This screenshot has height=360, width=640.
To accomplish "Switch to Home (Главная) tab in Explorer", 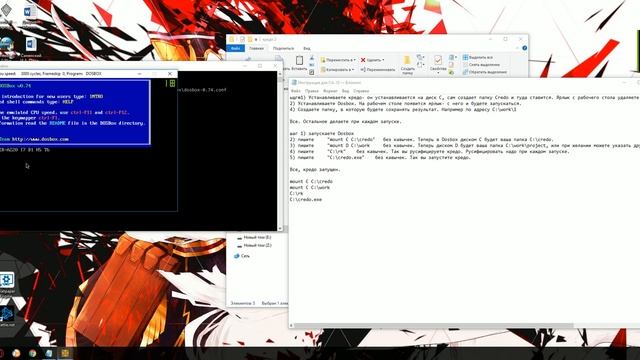I will point(256,48).
